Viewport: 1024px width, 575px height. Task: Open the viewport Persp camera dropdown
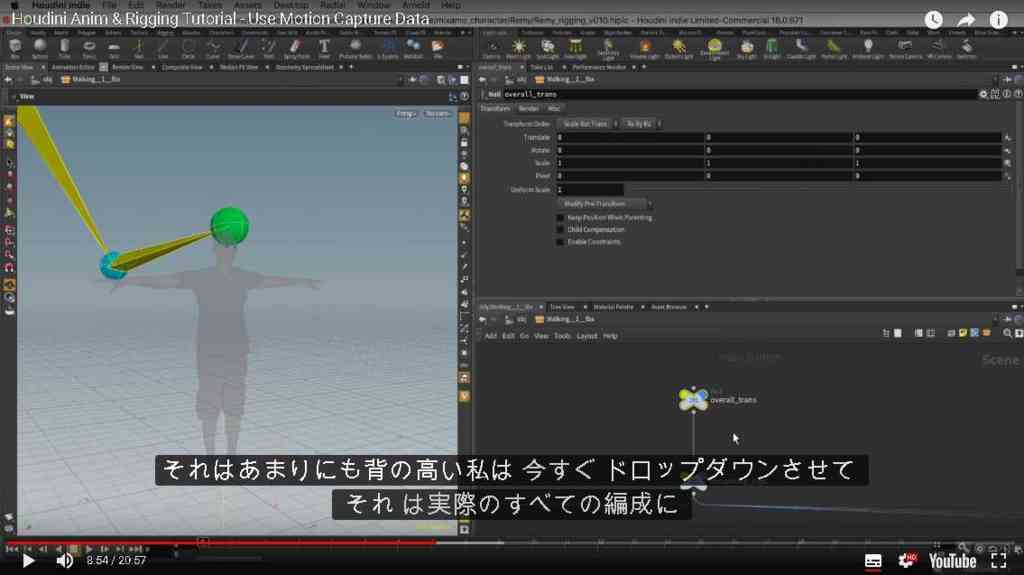406,114
